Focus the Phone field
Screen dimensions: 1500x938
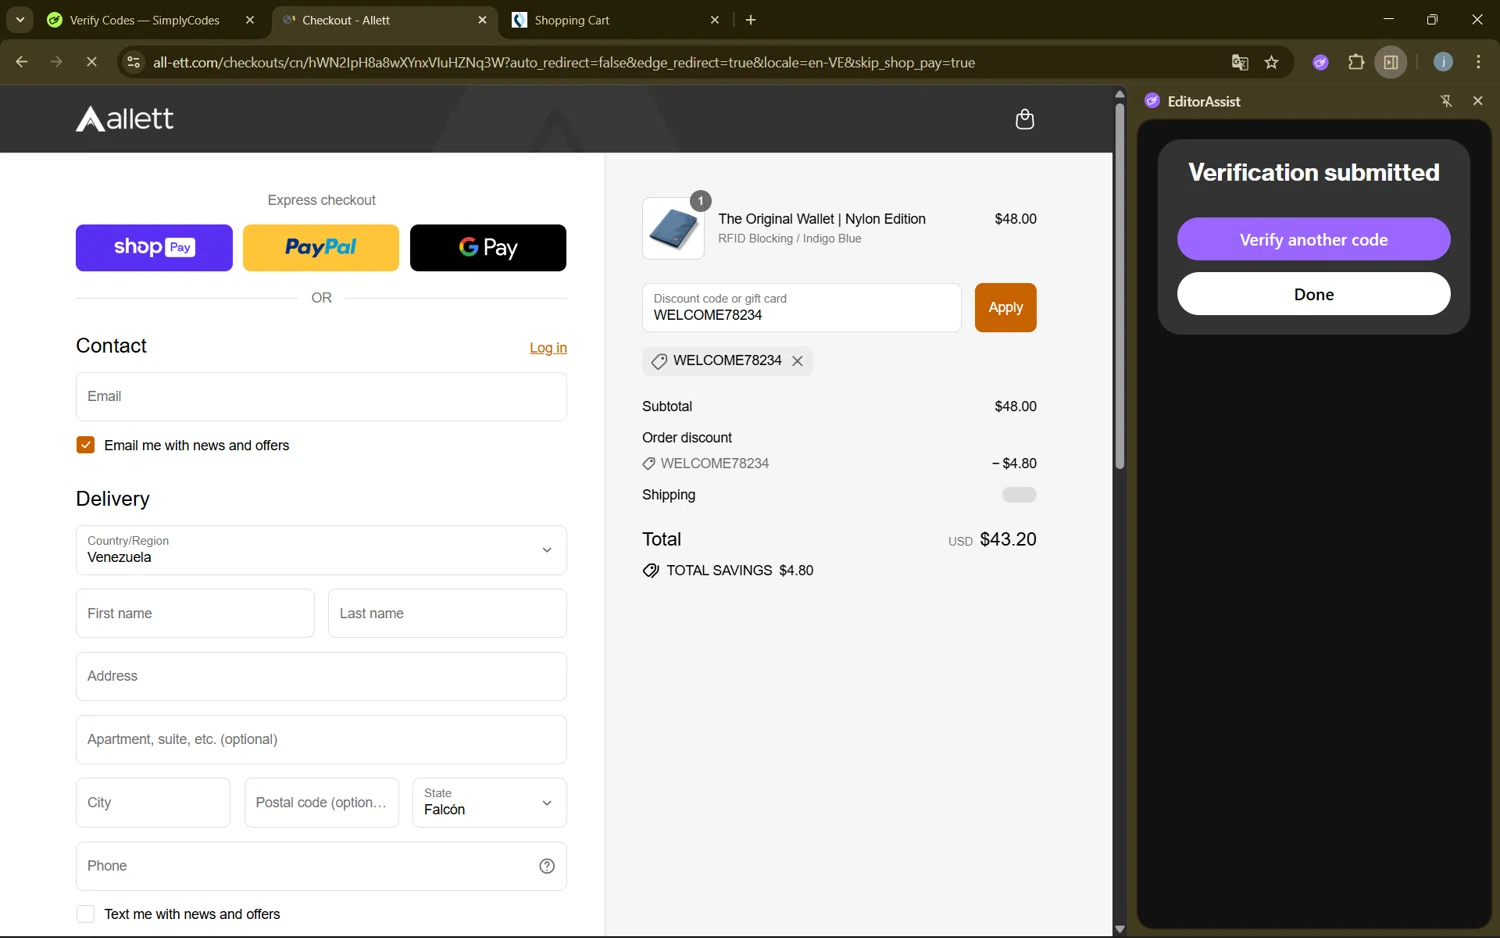(321, 866)
